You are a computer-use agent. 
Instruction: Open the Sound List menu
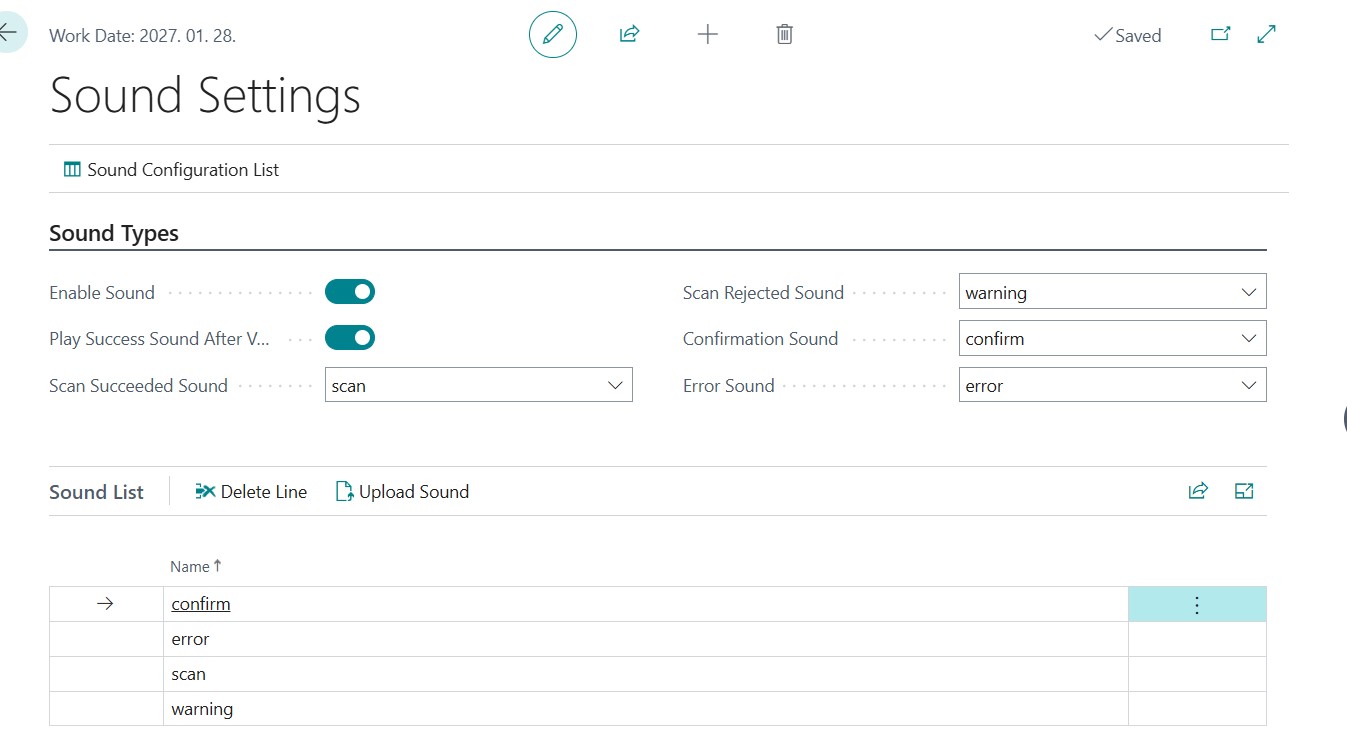pos(96,492)
